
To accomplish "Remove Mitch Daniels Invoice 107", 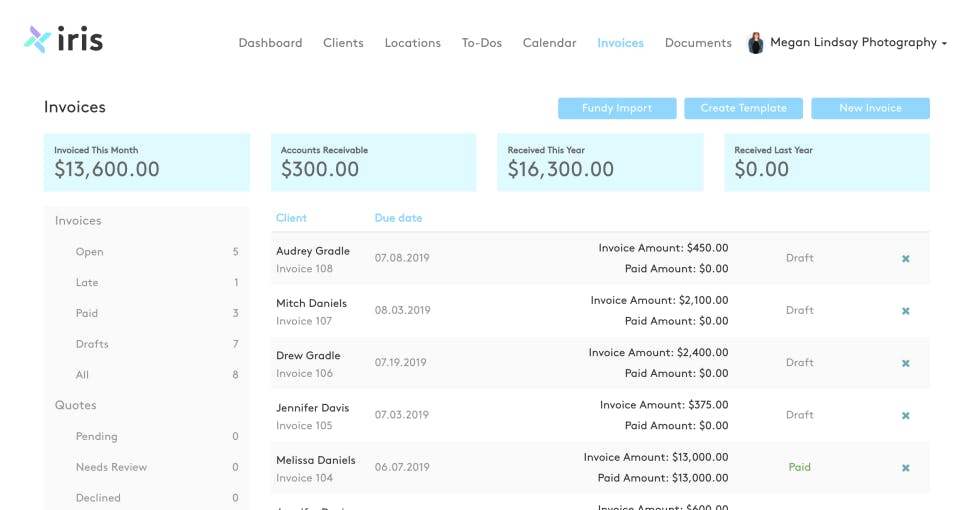I will coord(906,311).
